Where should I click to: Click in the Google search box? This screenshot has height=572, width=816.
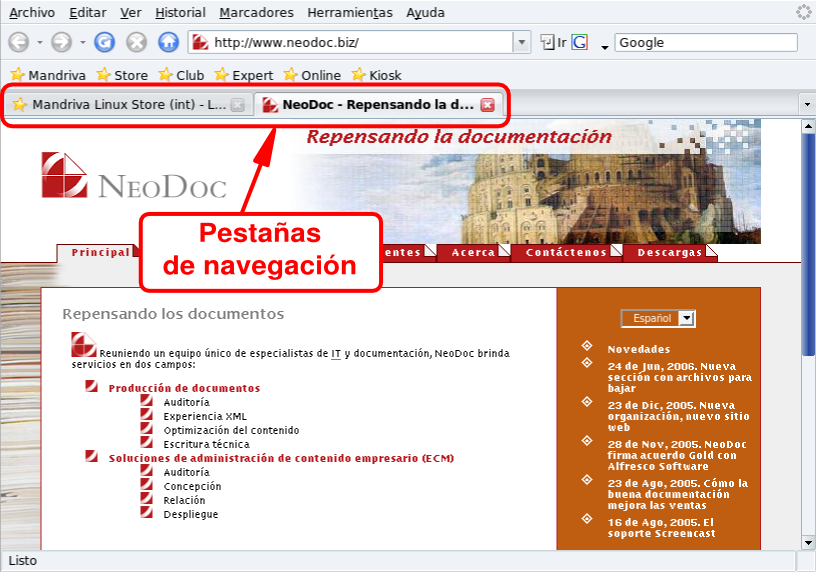[706, 42]
